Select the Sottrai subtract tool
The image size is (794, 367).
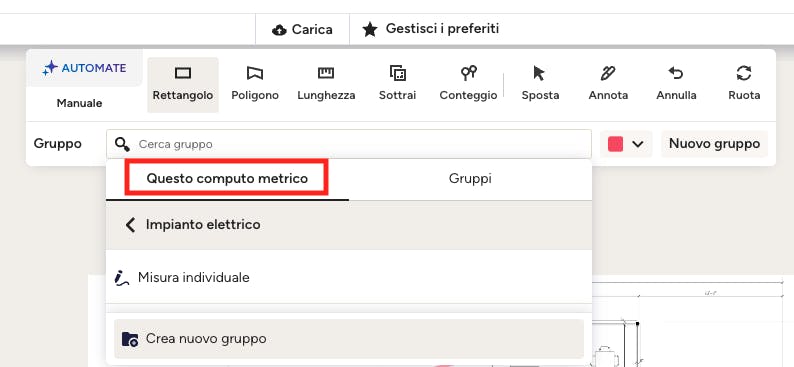tap(398, 85)
